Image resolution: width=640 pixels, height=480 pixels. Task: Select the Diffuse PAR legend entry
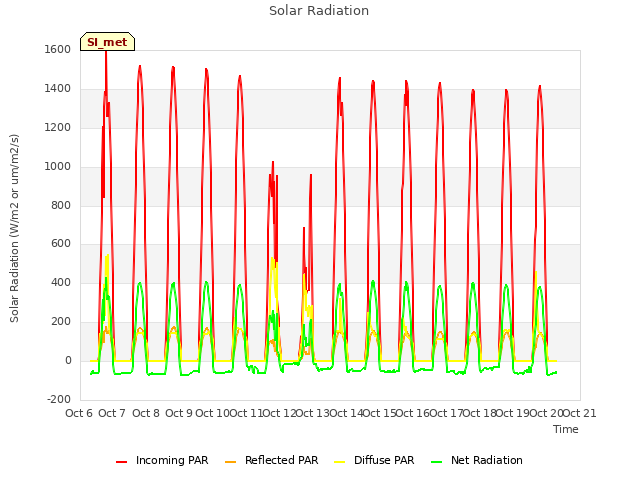(x=374, y=460)
